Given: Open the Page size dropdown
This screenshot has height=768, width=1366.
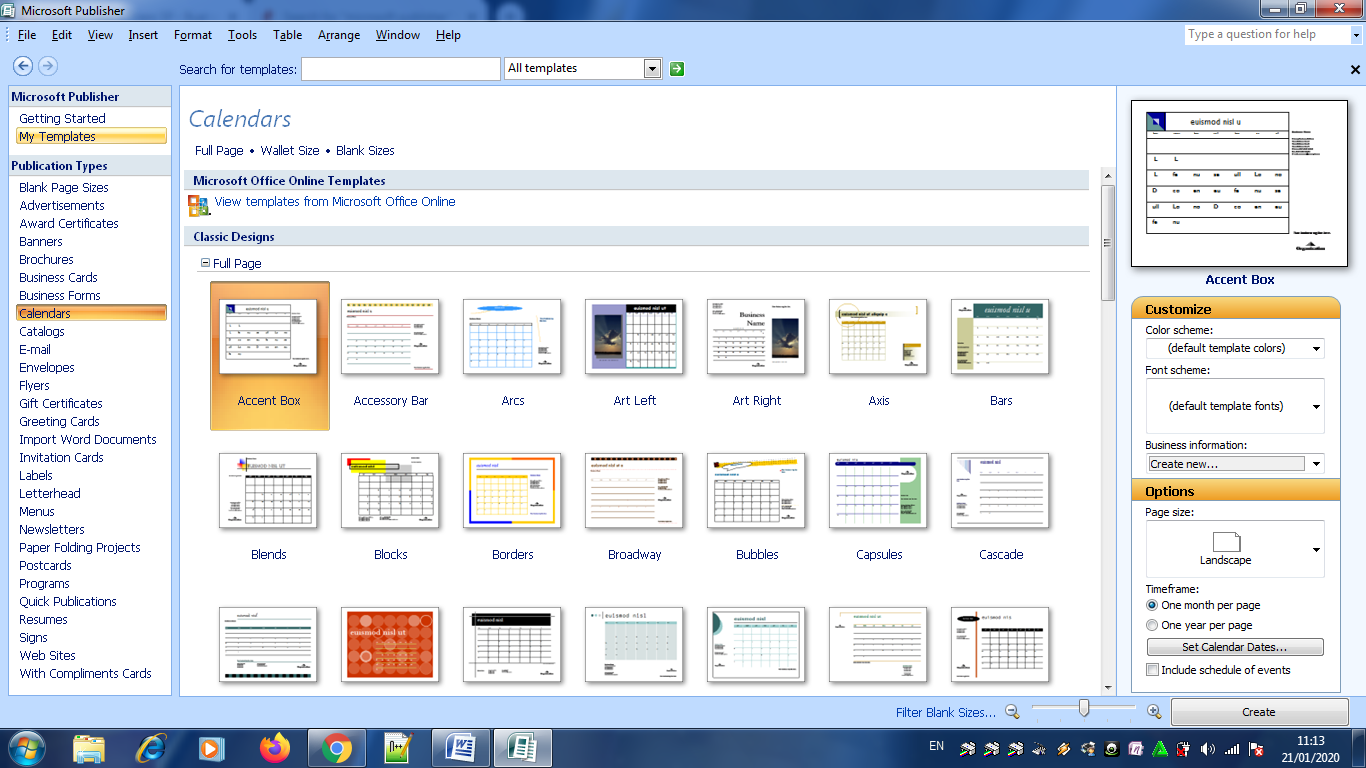Looking at the screenshot, I should [x=1316, y=549].
